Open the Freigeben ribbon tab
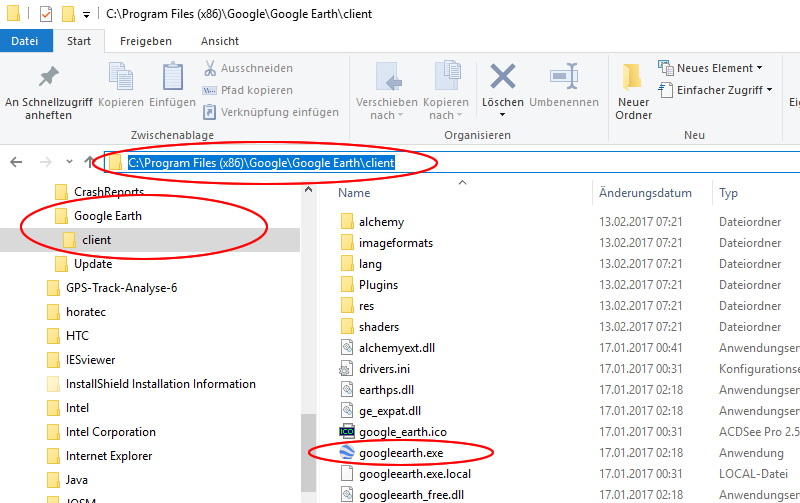 tap(145, 41)
